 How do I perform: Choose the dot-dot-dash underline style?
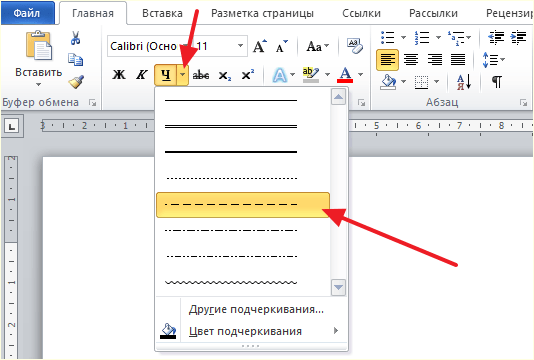[243, 256]
